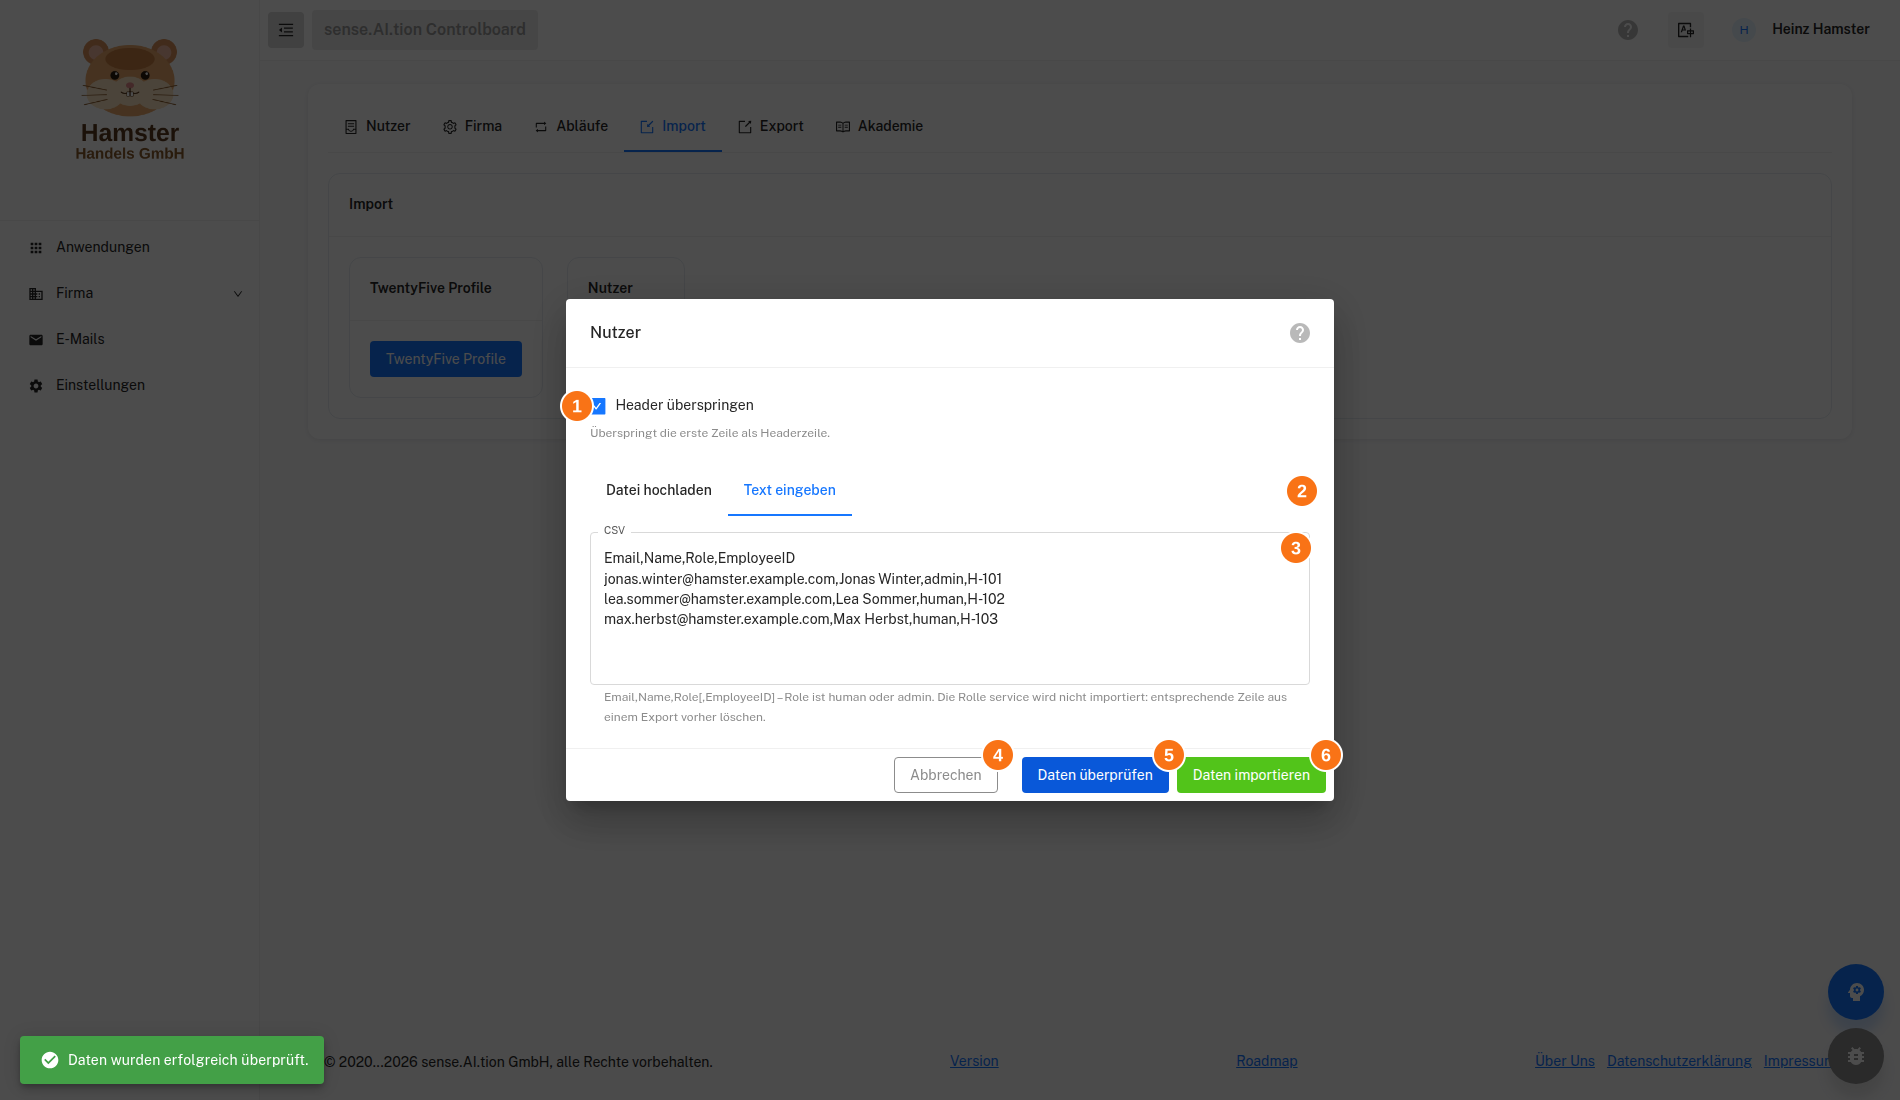Switch to the Datei hochladen tab
This screenshot has width=1900, height=1100.
tap(659, 490)
